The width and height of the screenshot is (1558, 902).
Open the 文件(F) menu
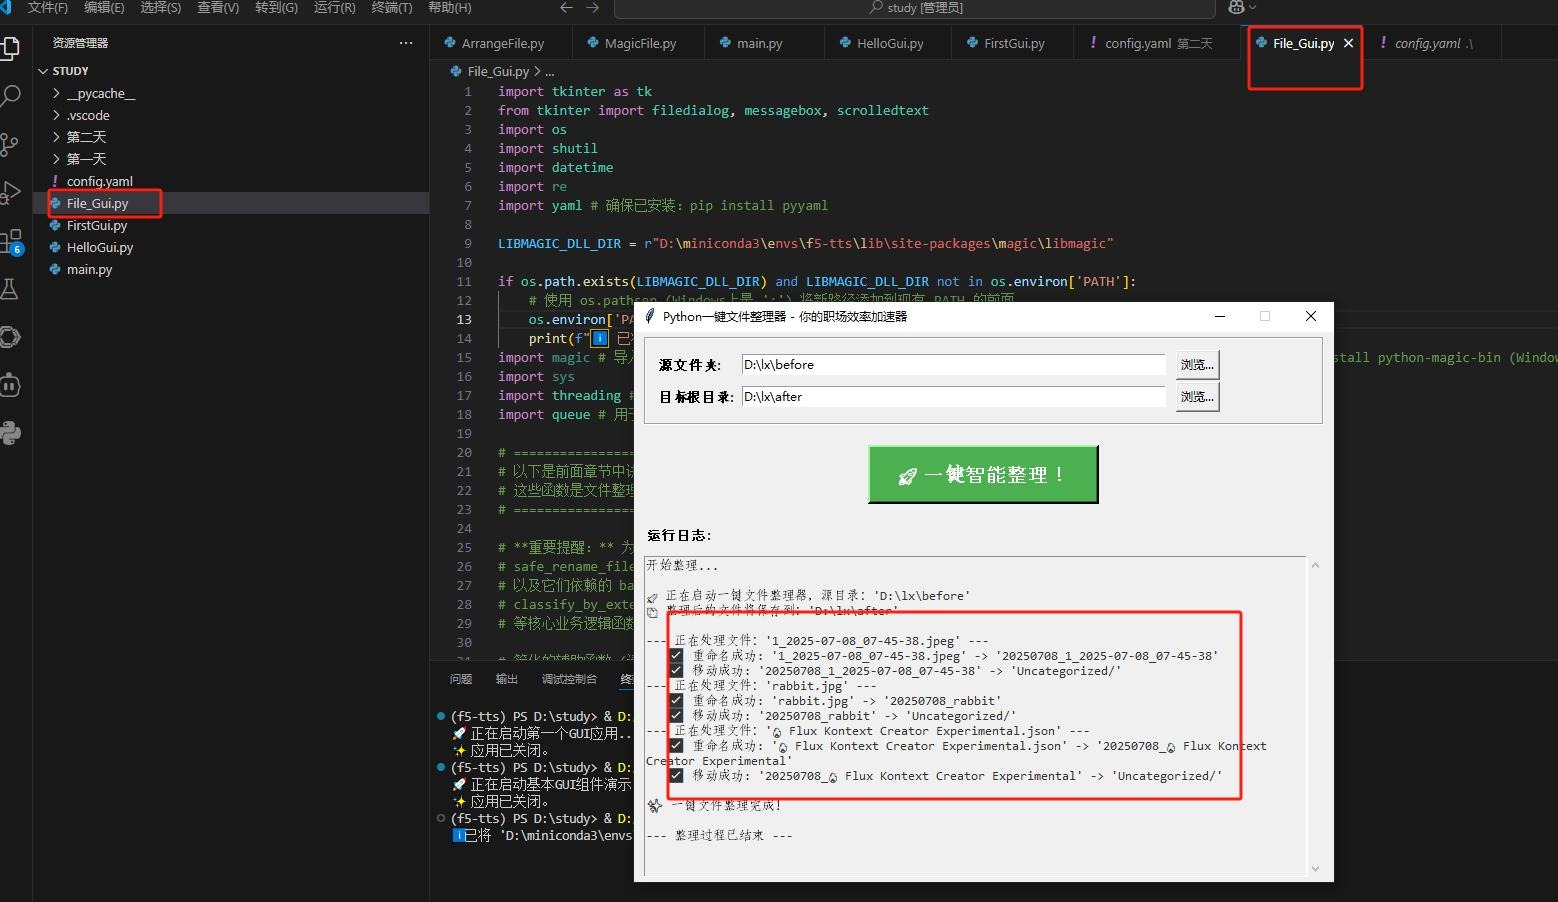point(47,7)
